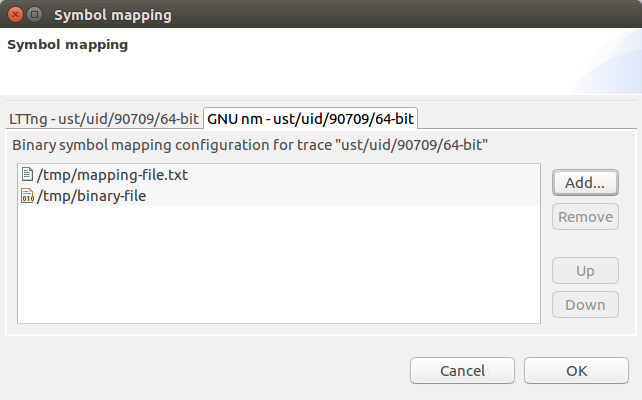Confirm the configuration with OK
Screen dimensions: 642x400
pos(576,371)
